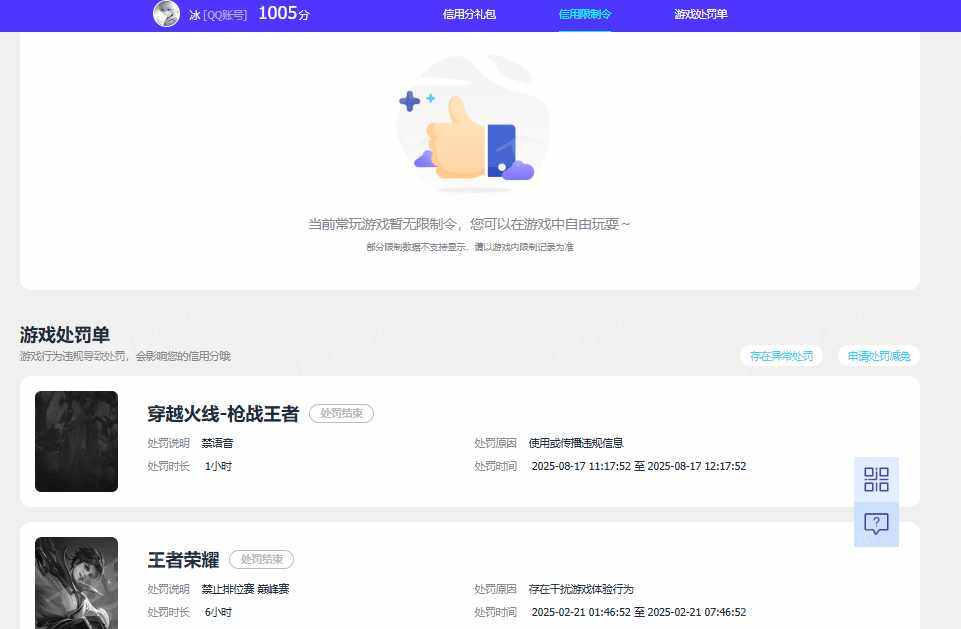Click the 存在异常处罚 link
Image resolution: width=961 pixels, height=629 pixels.
click(x=781, y=356)
